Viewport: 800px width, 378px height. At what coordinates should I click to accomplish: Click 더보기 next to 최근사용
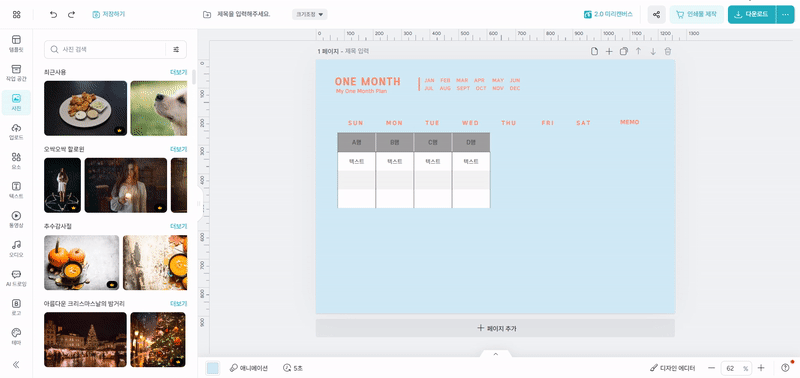(178, 72)
